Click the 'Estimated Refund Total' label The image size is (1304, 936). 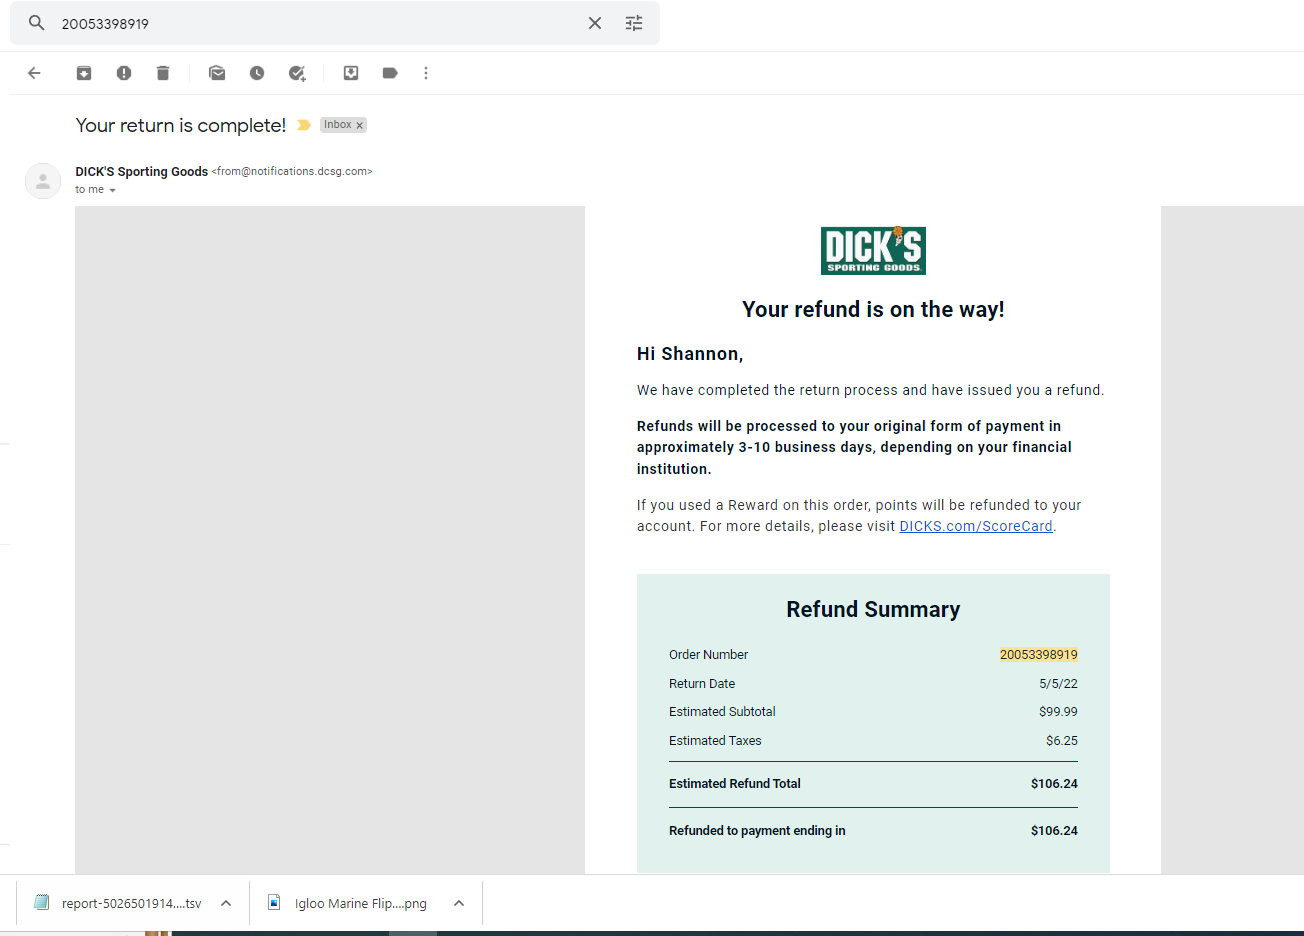pos(735,784)
